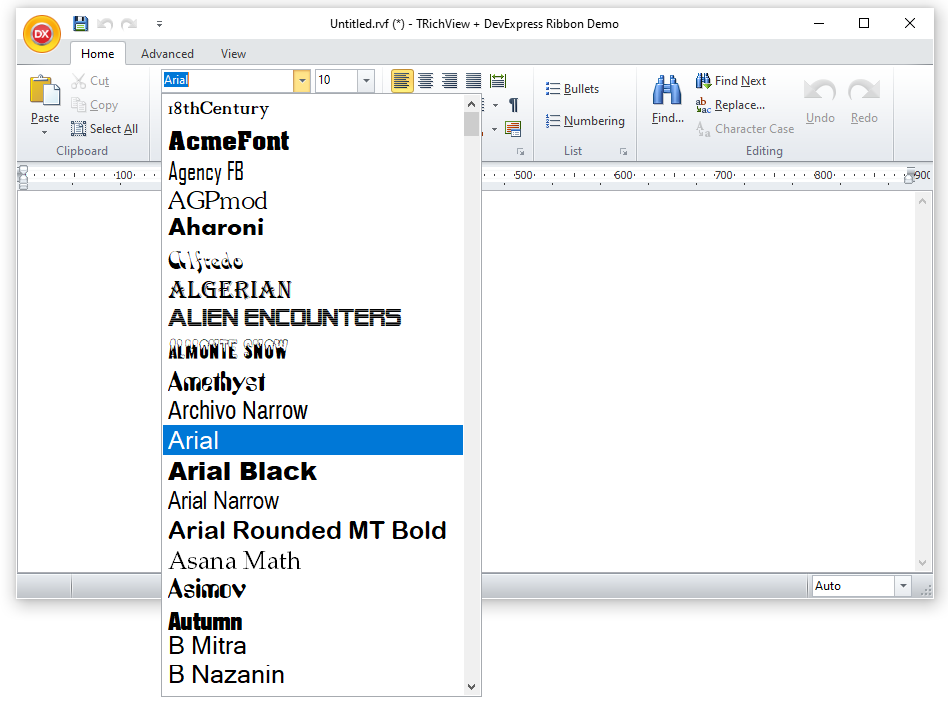Select the Algerian font
Image resolution: width=948 pixels, height=704 pixels.
click(x=313, y=290)
